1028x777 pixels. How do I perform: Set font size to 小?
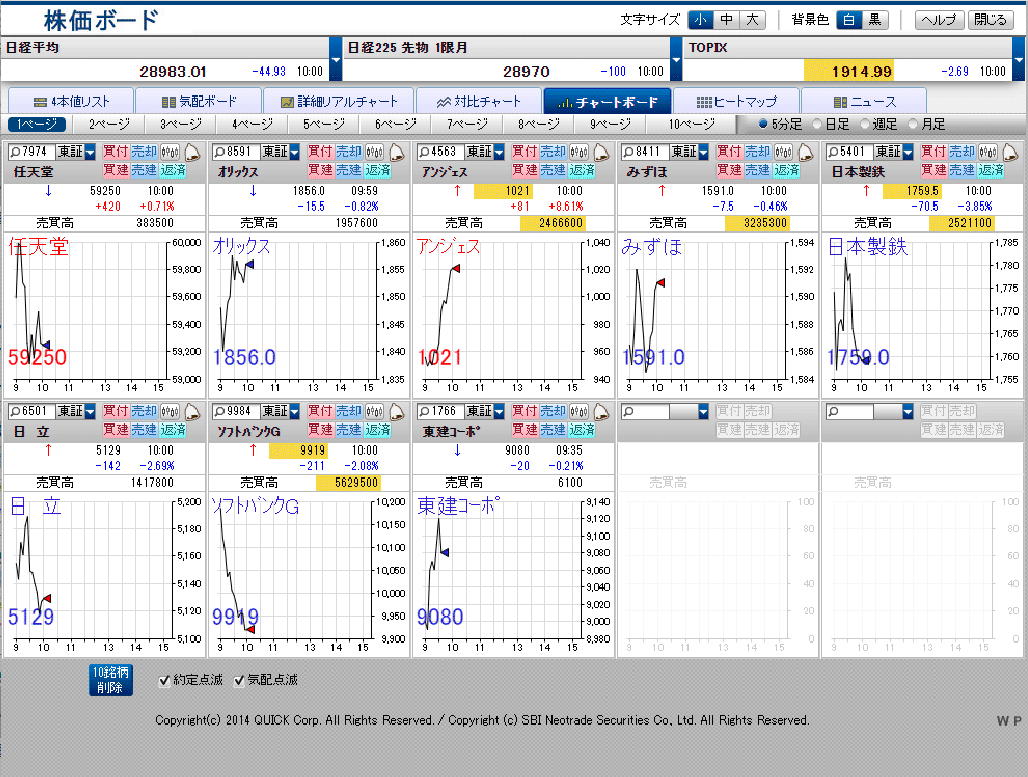700,20
